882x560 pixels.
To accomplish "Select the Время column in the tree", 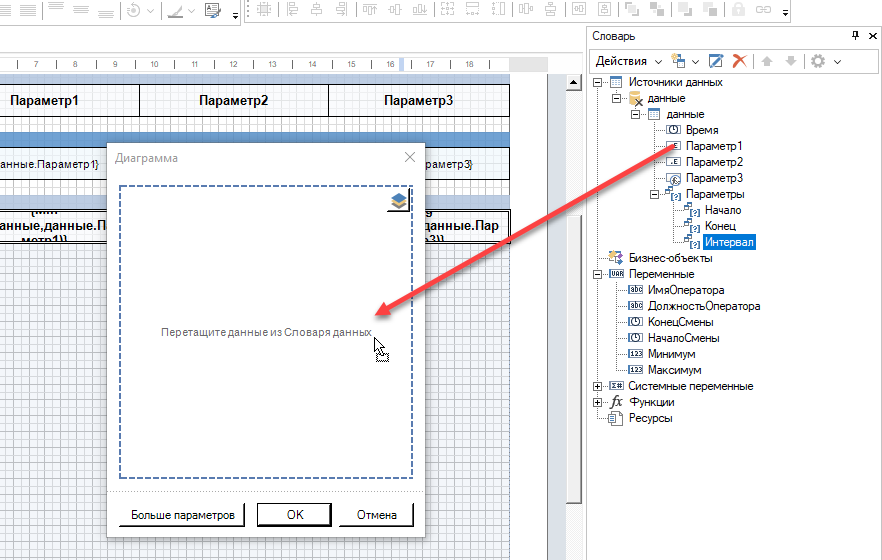I will point(701,130).
